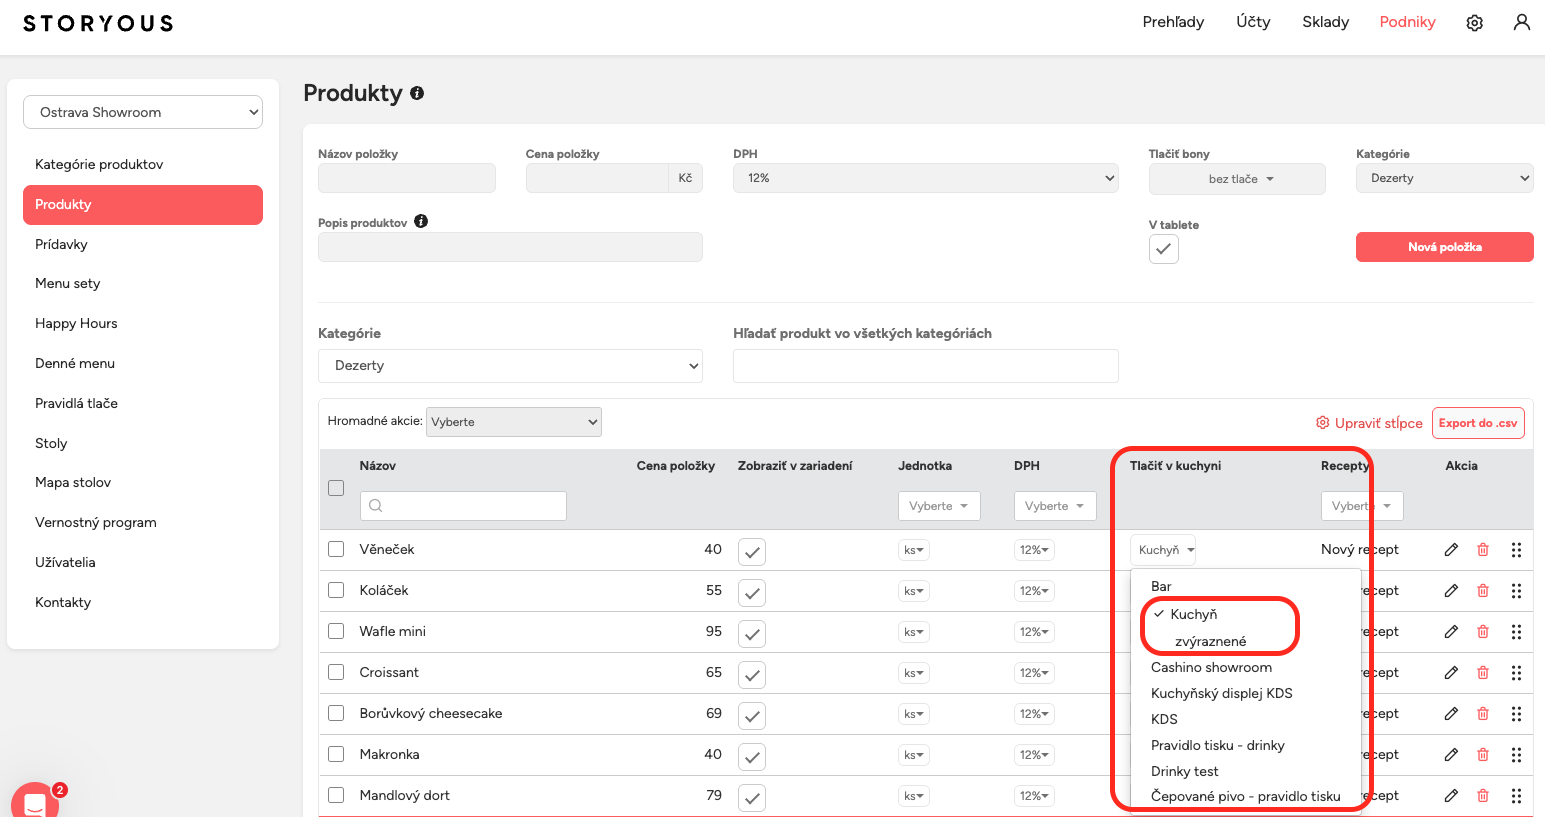Select the Makronka row checkbox
The width and height of the screenshot is (1545, 817).
(336, 754)
